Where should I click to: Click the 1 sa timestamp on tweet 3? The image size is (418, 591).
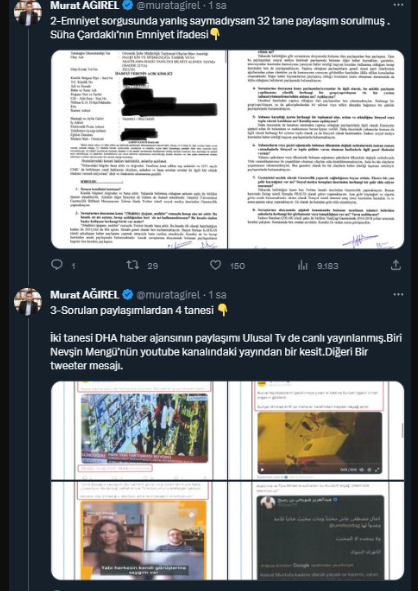(x=217, y=295)
